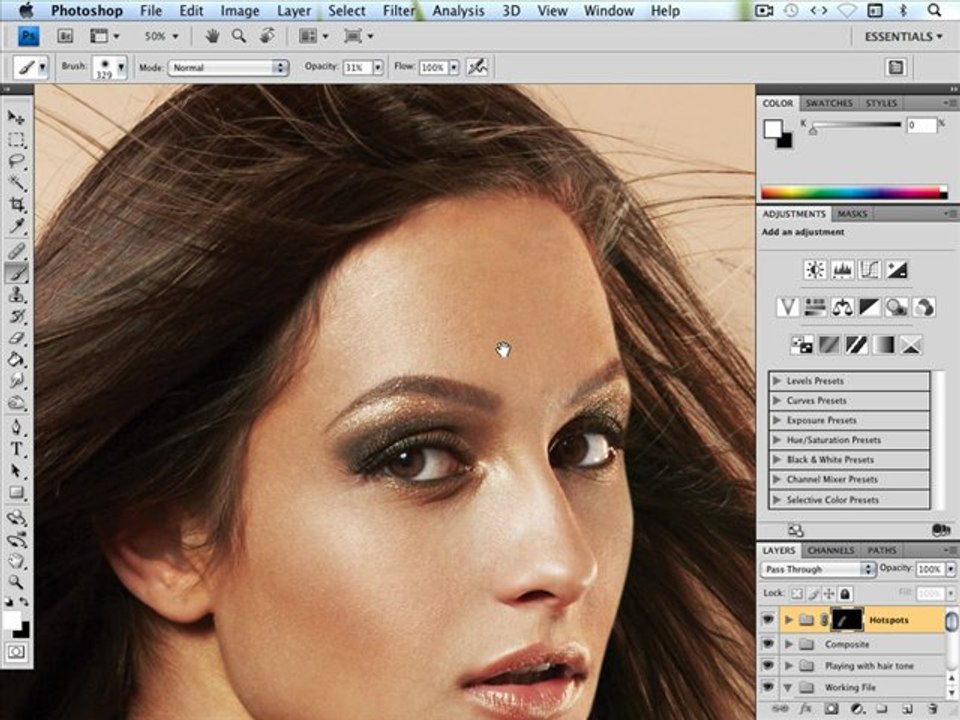The width and height of the screenshot is (960, 720).
Task: Select the Eraser tool
Action: 16,338
